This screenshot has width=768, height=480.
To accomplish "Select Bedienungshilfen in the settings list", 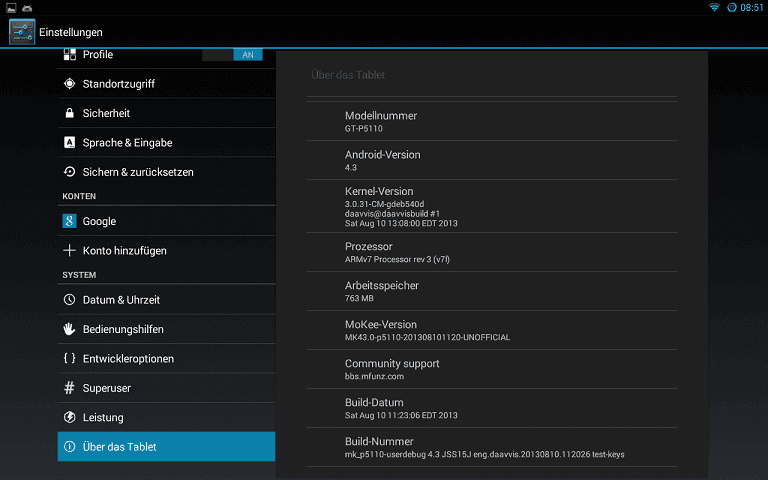I will click(x=167, y=329).
